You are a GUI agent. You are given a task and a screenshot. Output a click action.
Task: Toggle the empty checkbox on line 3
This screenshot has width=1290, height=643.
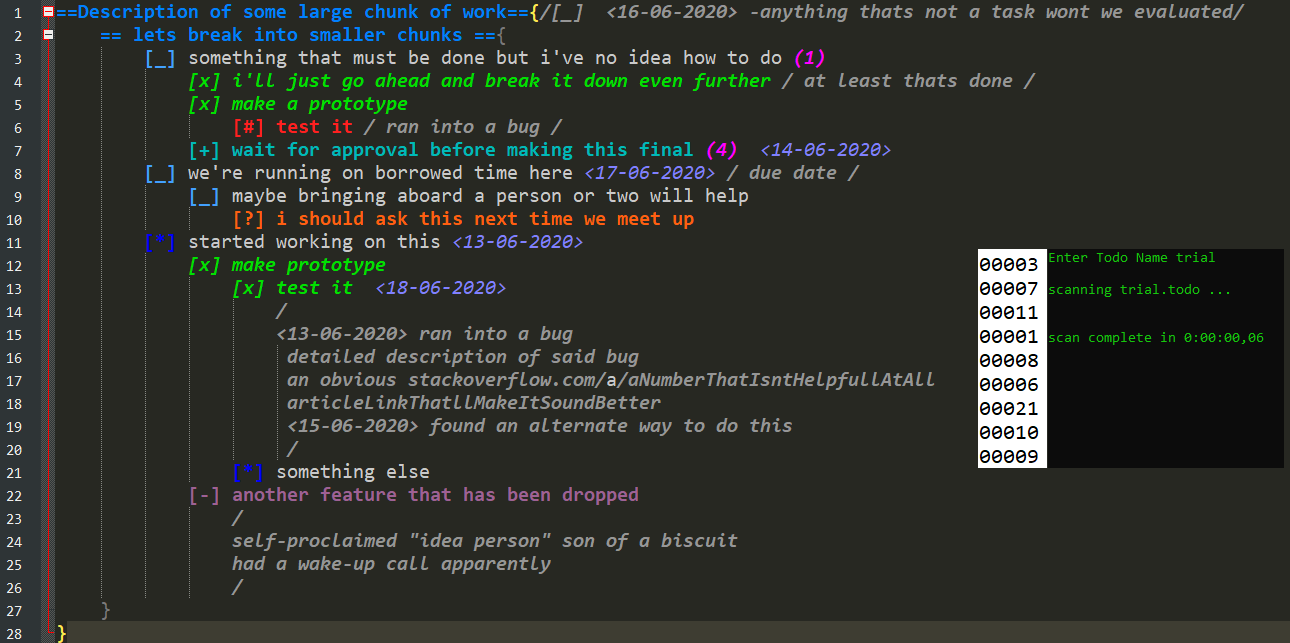pyautogui.click(x=160, y=58)
